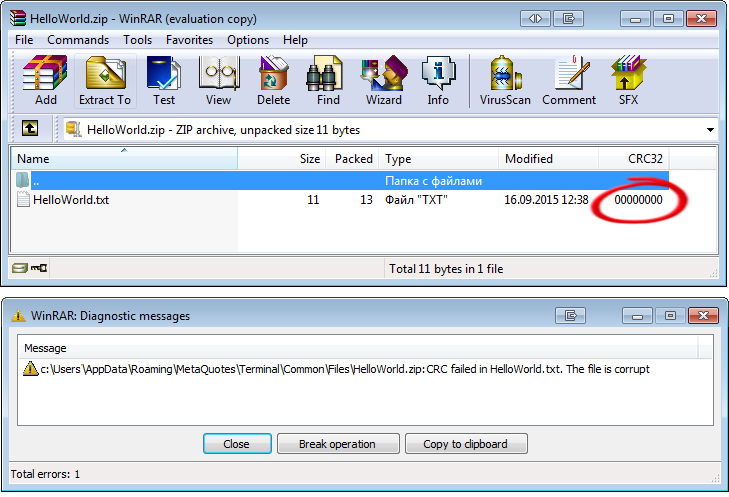Click title bar extra button in Diagnostic window
The width and height of the screenshot is (729, 497).
coord(570,316)
